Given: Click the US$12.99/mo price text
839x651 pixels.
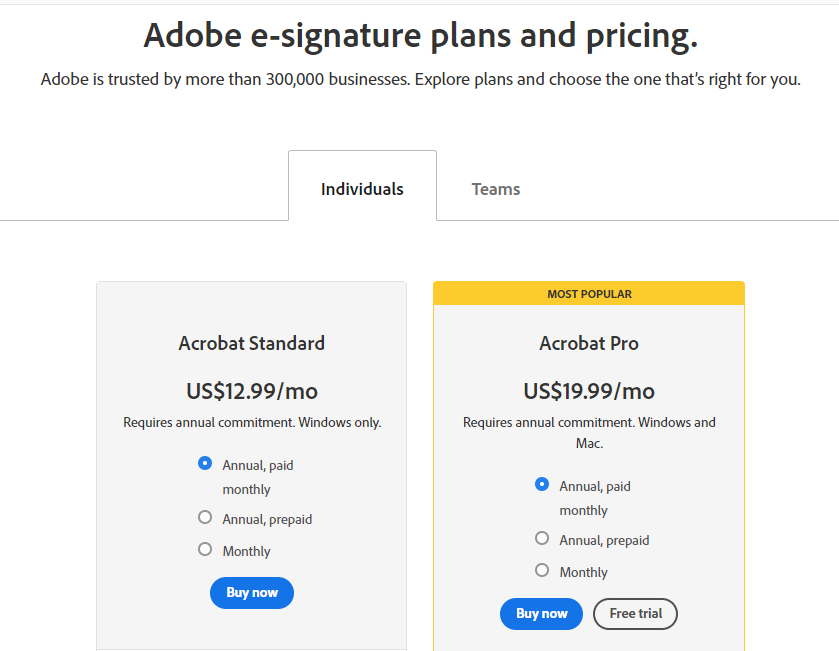Looking at the screenshot, I should coord(251,390).
